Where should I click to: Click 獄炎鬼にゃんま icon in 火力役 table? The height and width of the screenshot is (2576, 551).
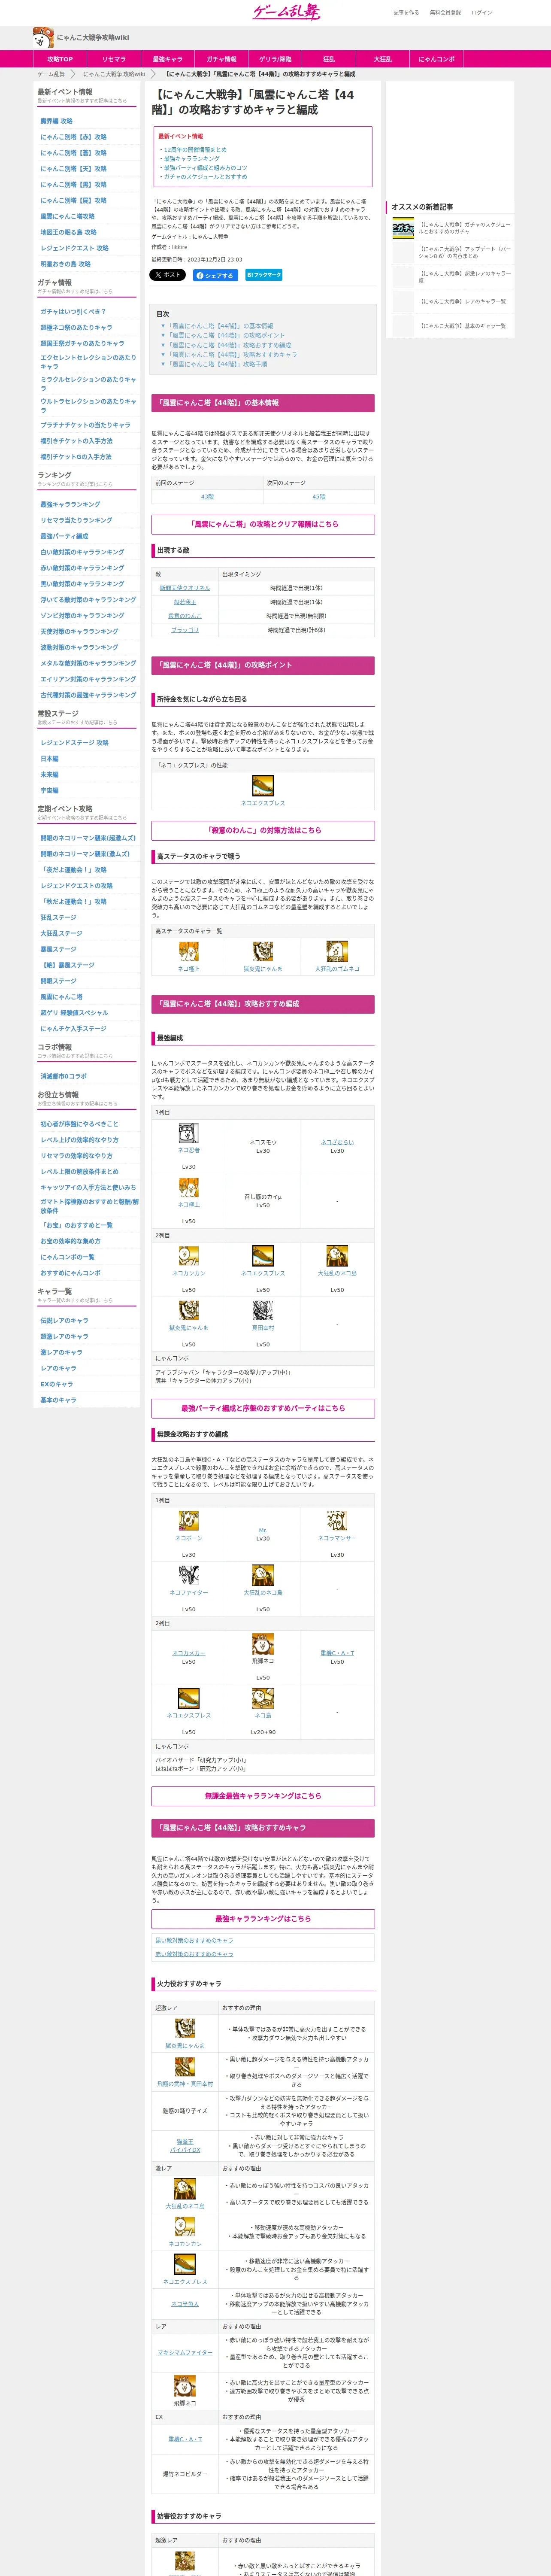[x=185, y=2028]
